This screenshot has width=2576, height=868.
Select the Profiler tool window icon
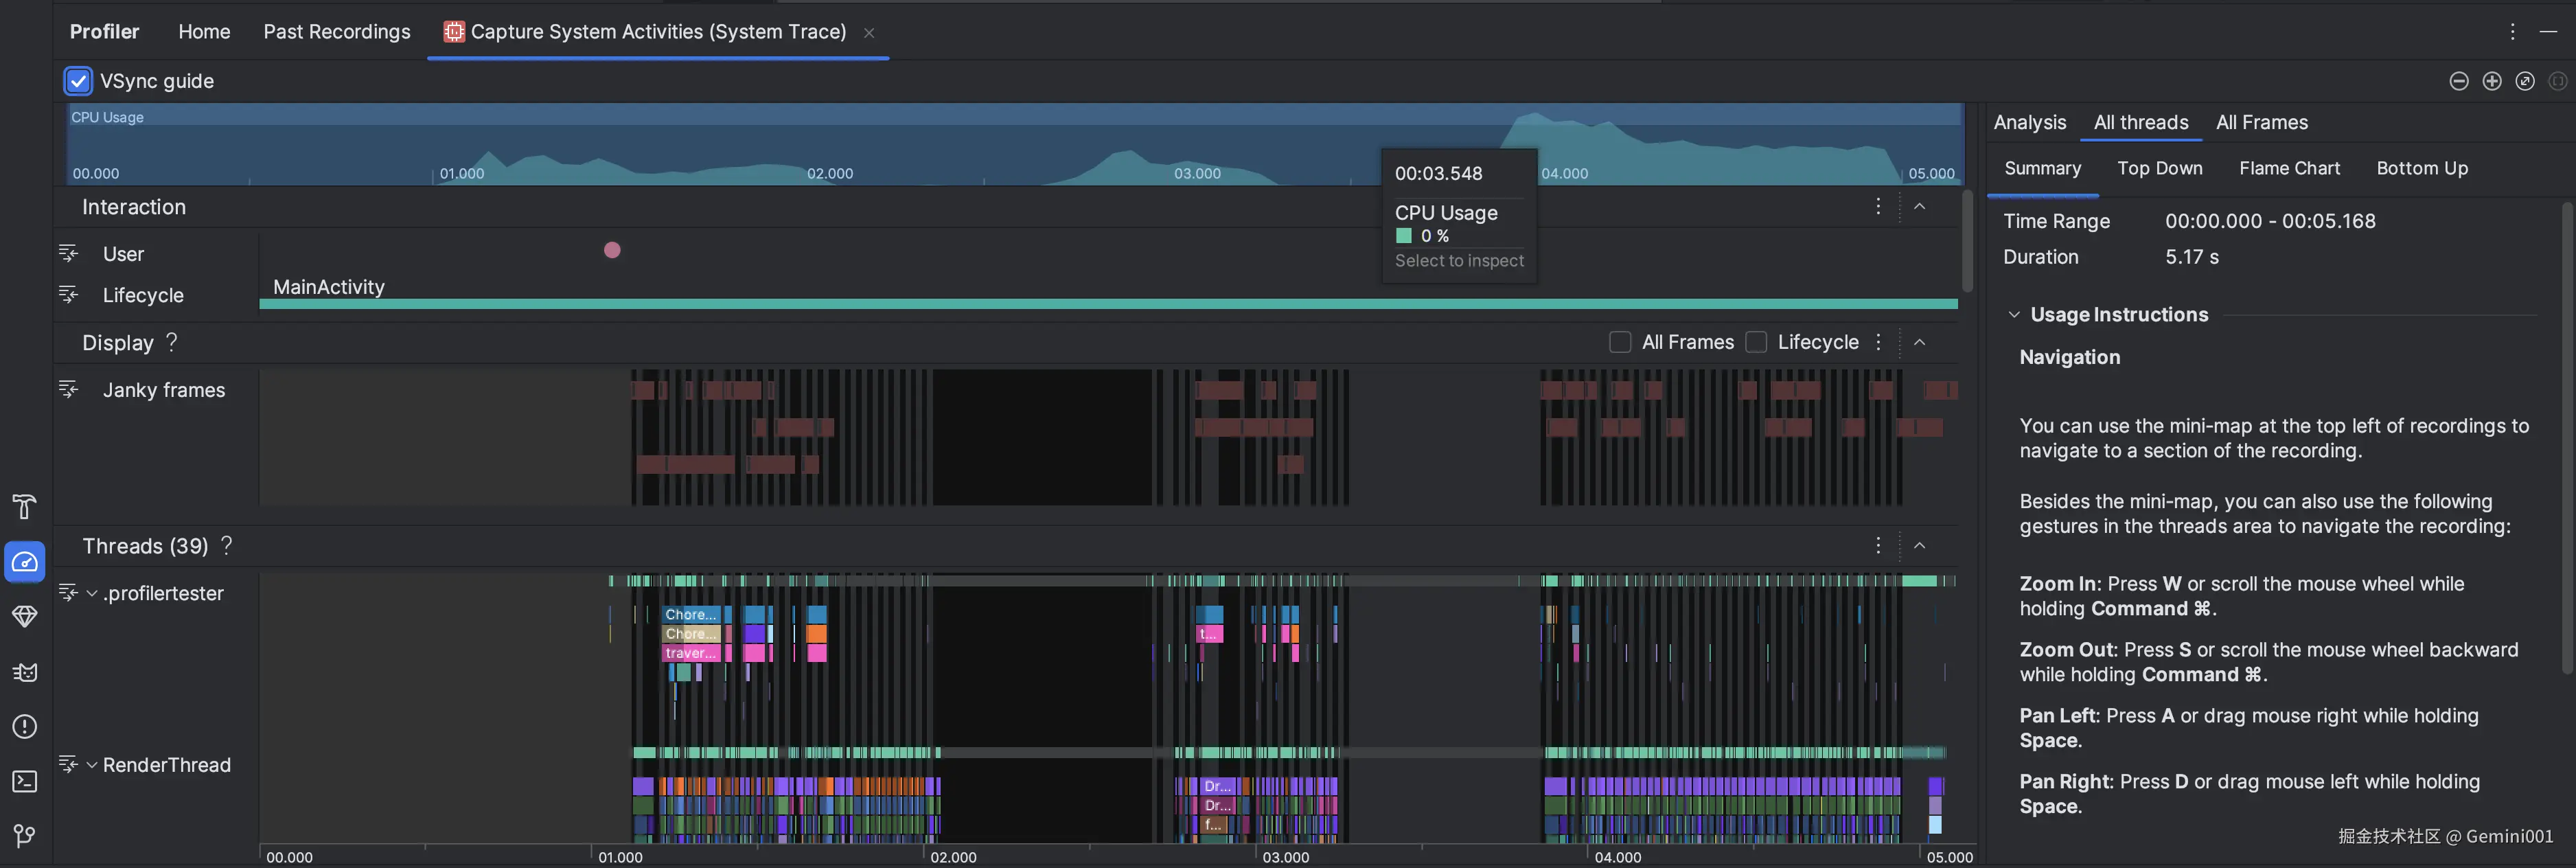point(24,562)
